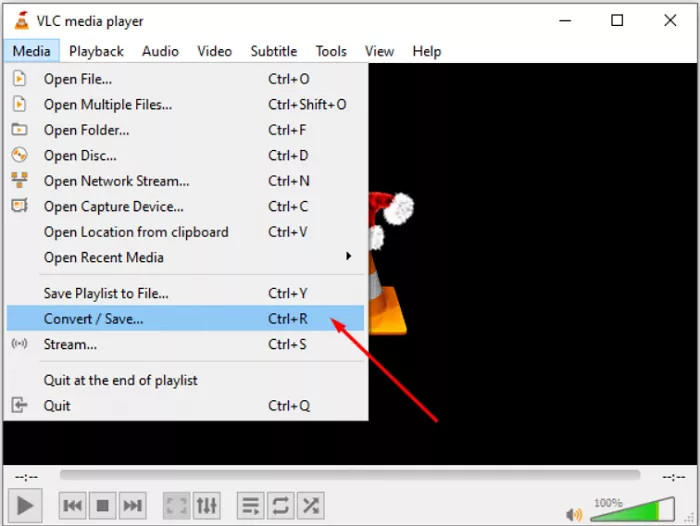Click elapsed time label at left

pyautogui.click(x=26, y=477)
